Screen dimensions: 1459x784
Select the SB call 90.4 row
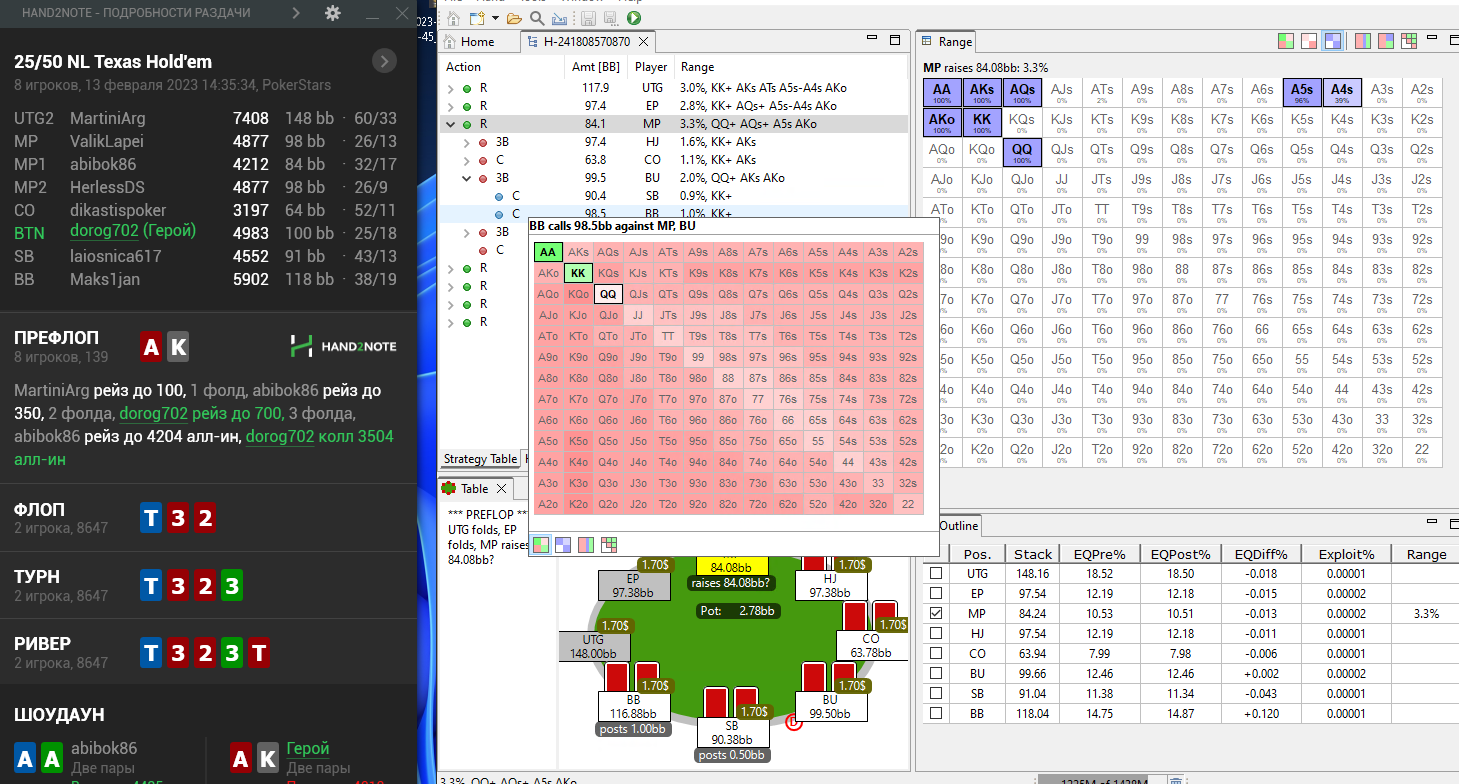coord(675,196)
